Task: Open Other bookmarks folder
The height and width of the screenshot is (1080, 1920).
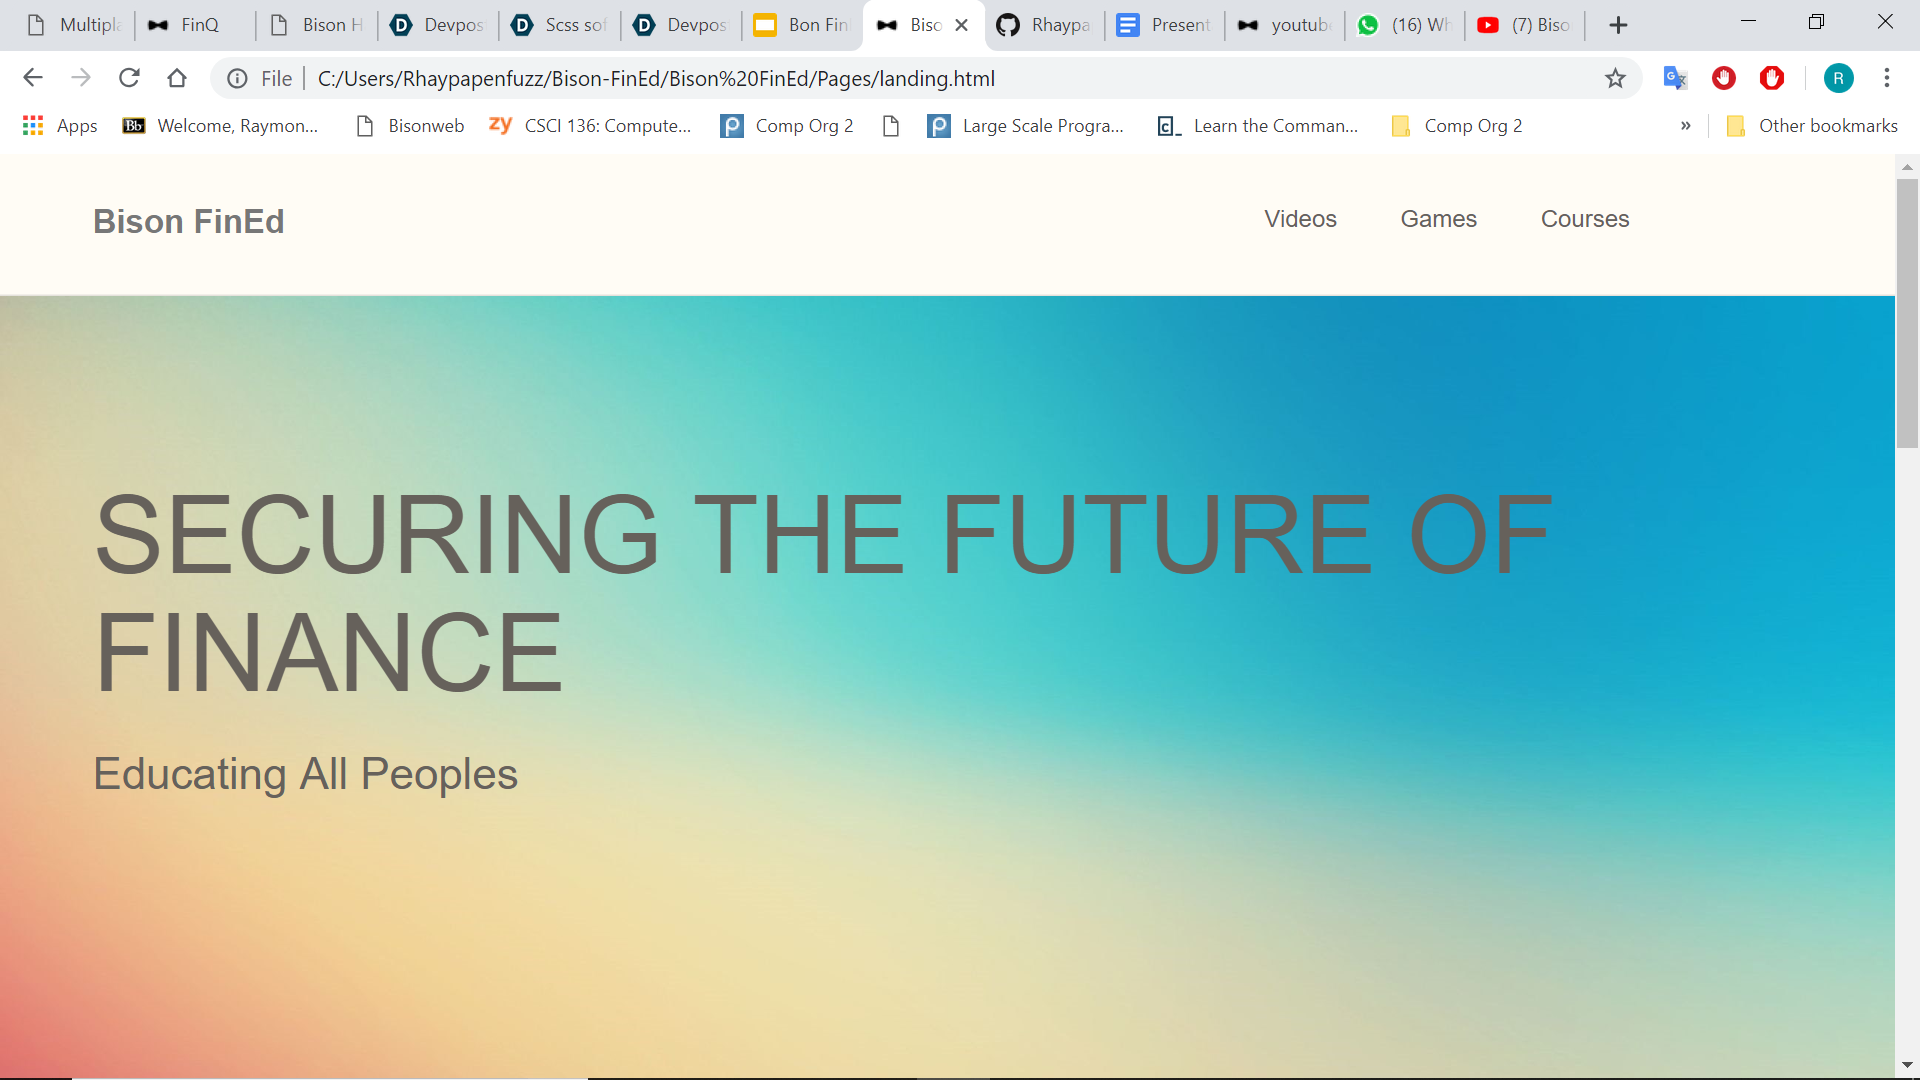Action: point(1812,126)
